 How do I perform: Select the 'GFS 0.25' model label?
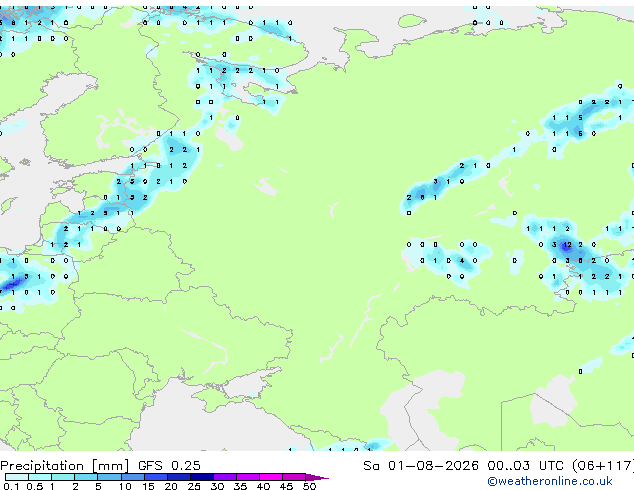(169, 466)
